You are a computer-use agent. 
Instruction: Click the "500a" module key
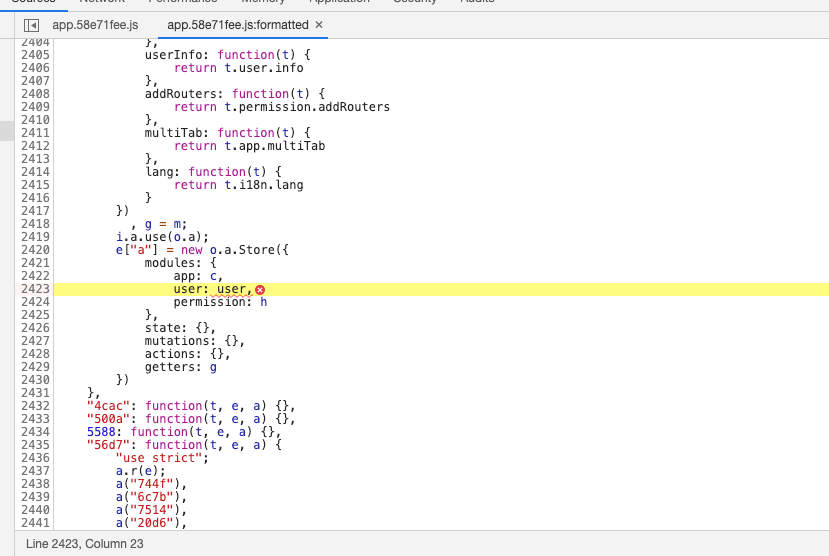click(x=108, y=419)
